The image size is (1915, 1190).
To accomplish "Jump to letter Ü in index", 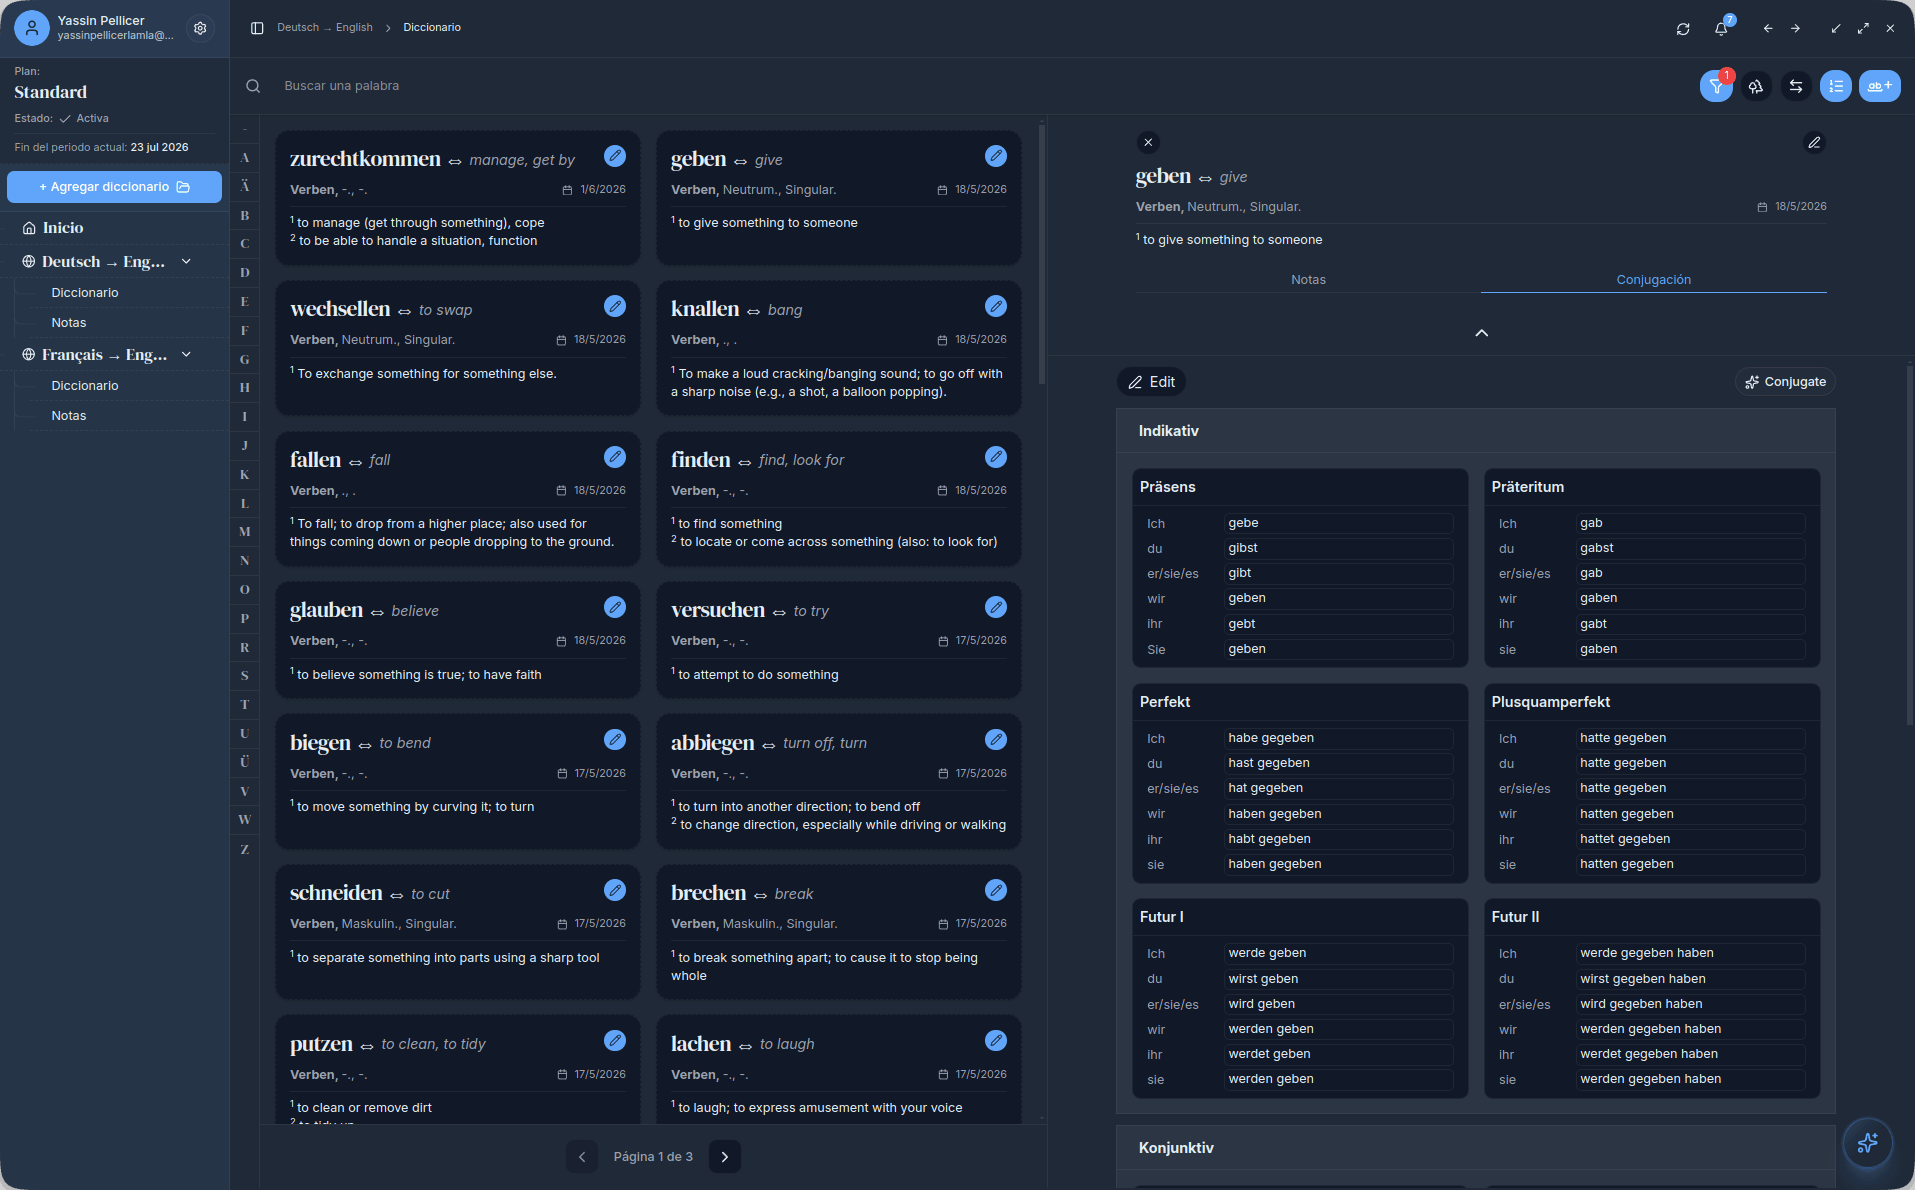I will 245,762.
